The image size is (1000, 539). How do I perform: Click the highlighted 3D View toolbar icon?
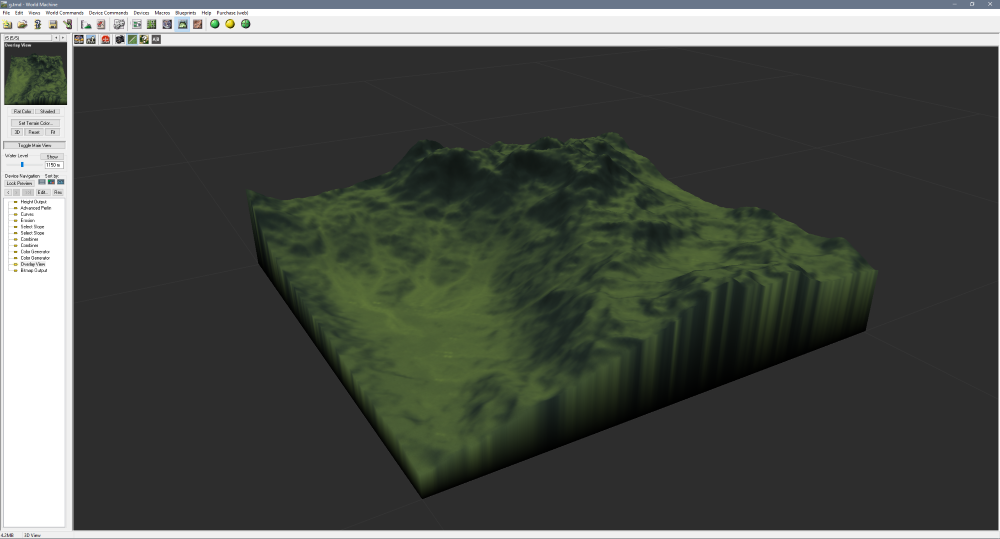[182, 24]
